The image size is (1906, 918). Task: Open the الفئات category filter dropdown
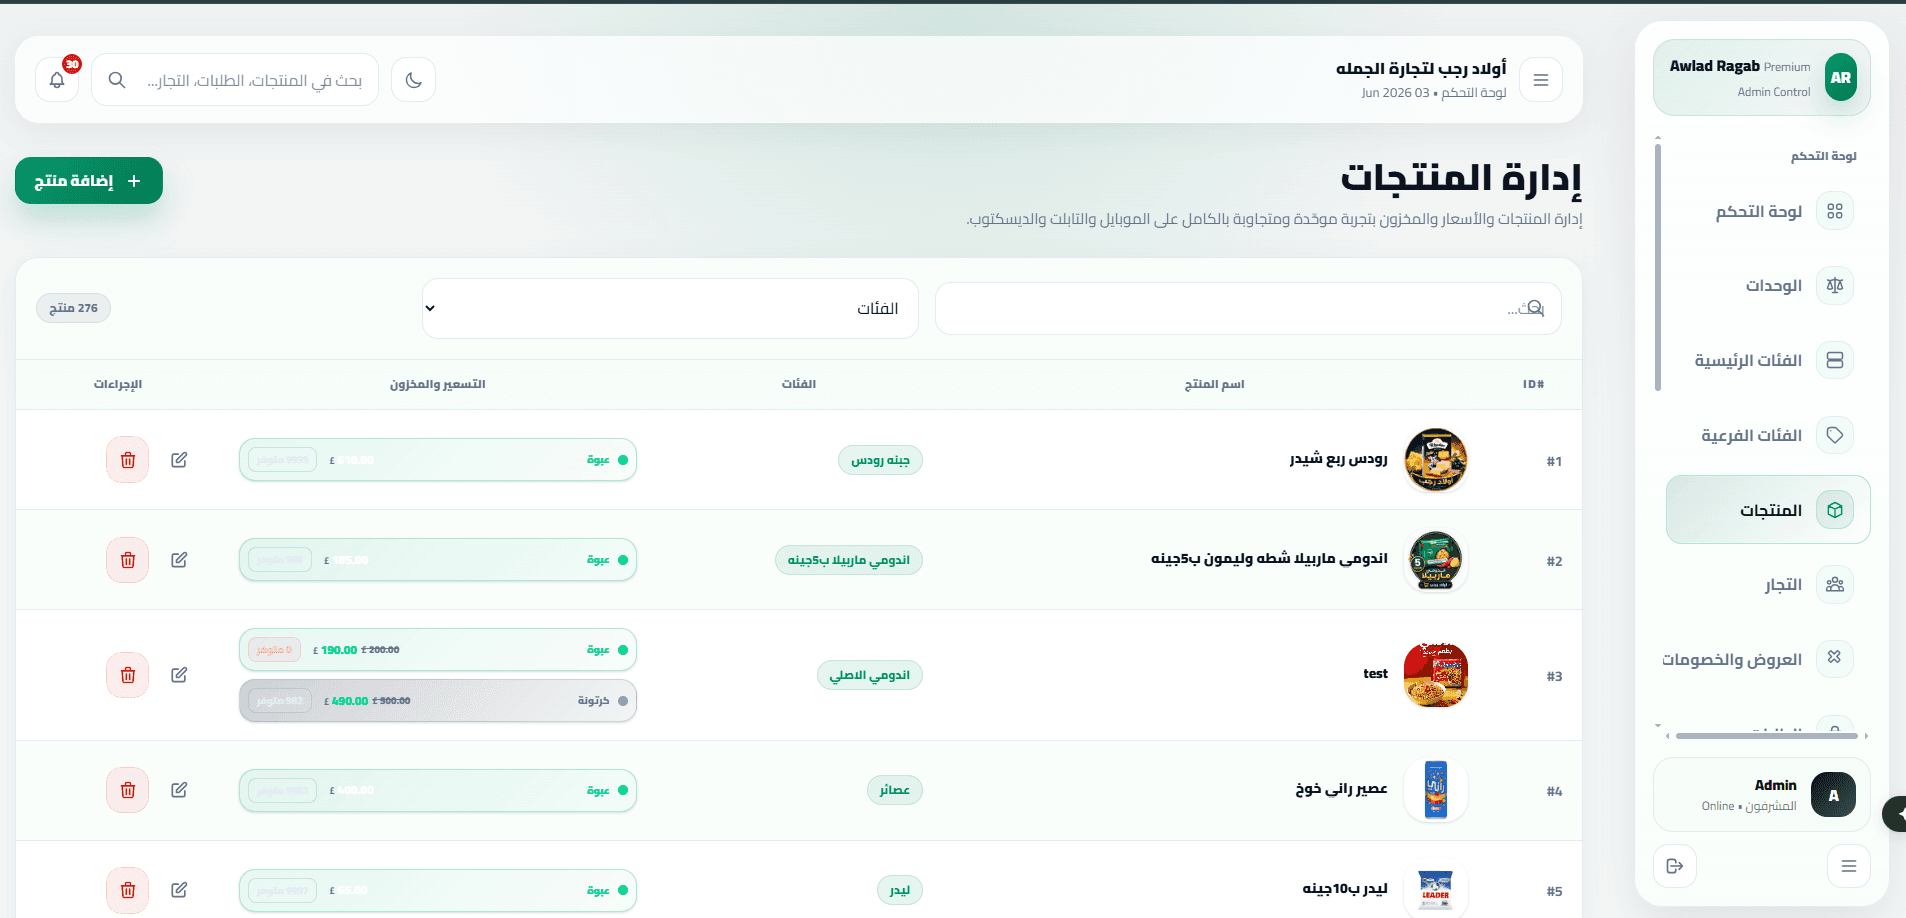(670, 308)
